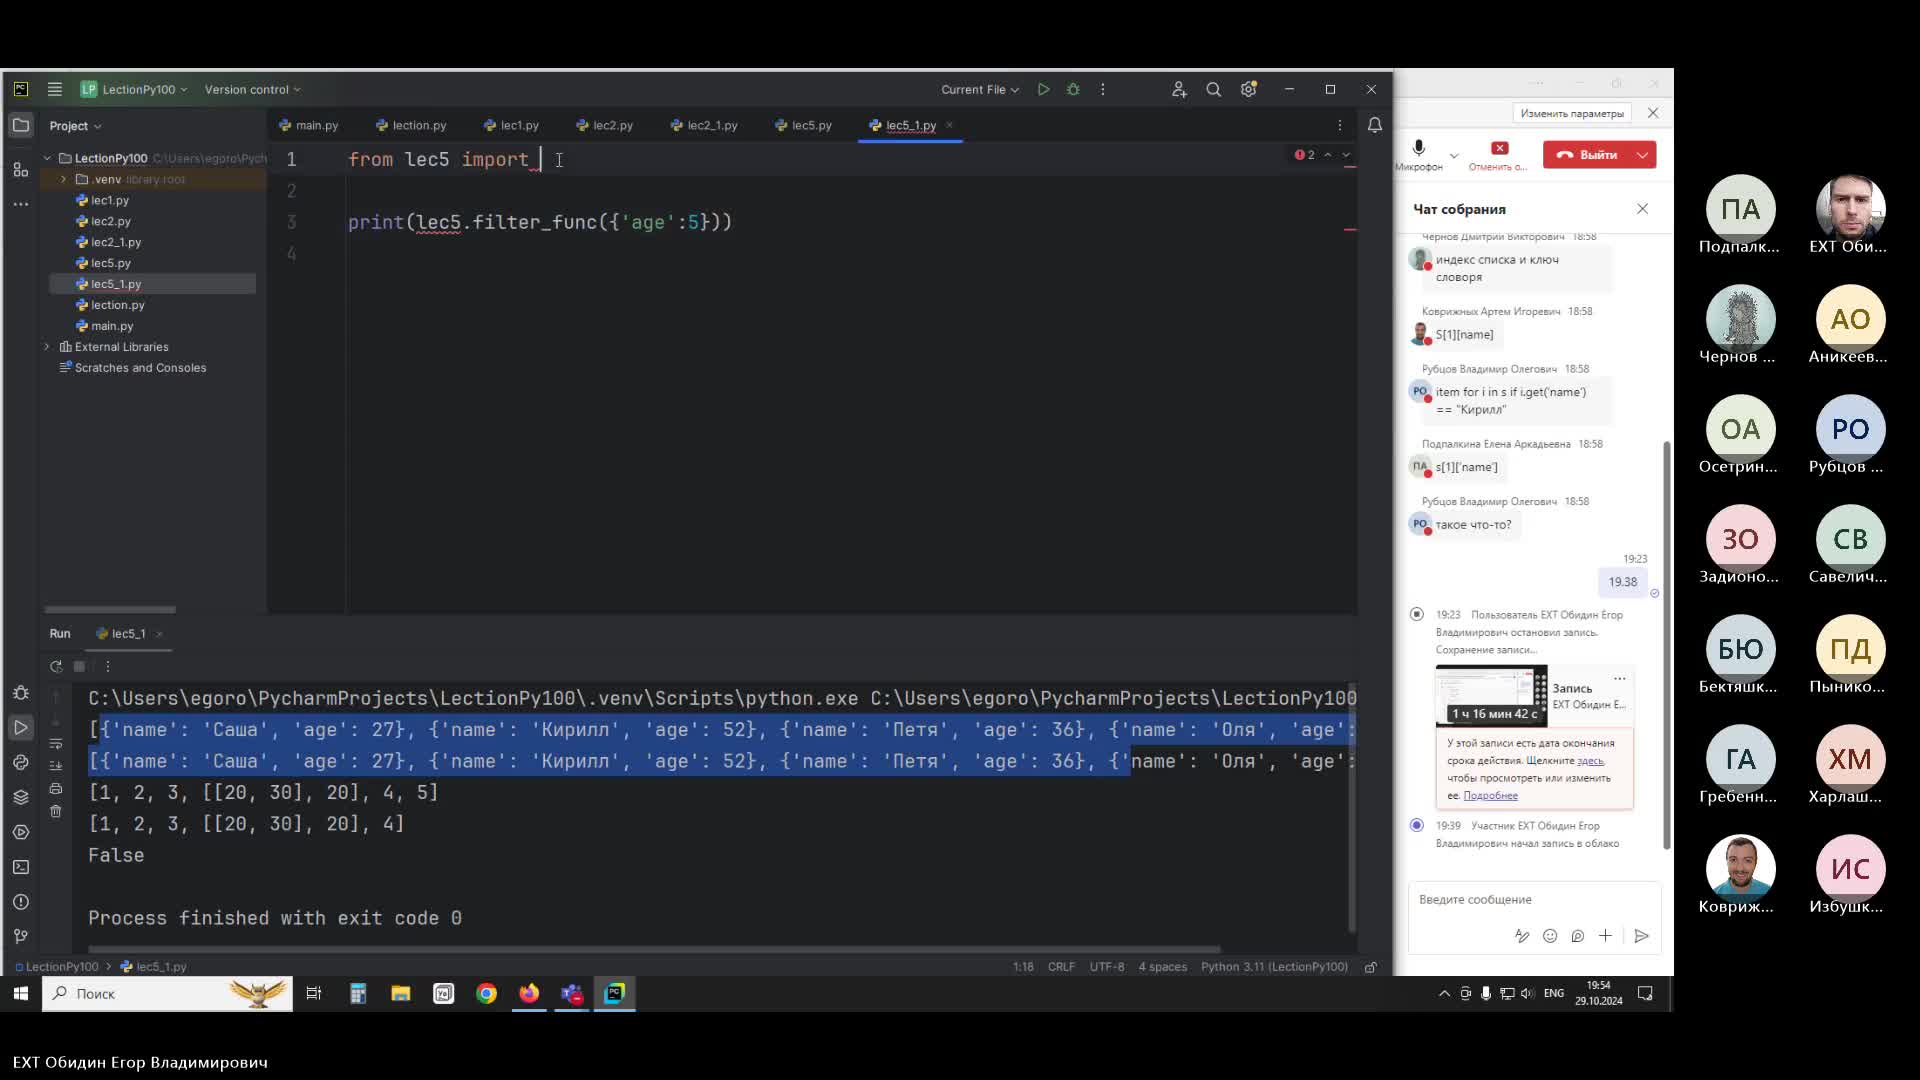Close the lec5_1 run tab
Screen dimensions: 1920x1080
(x=159, y=634)
